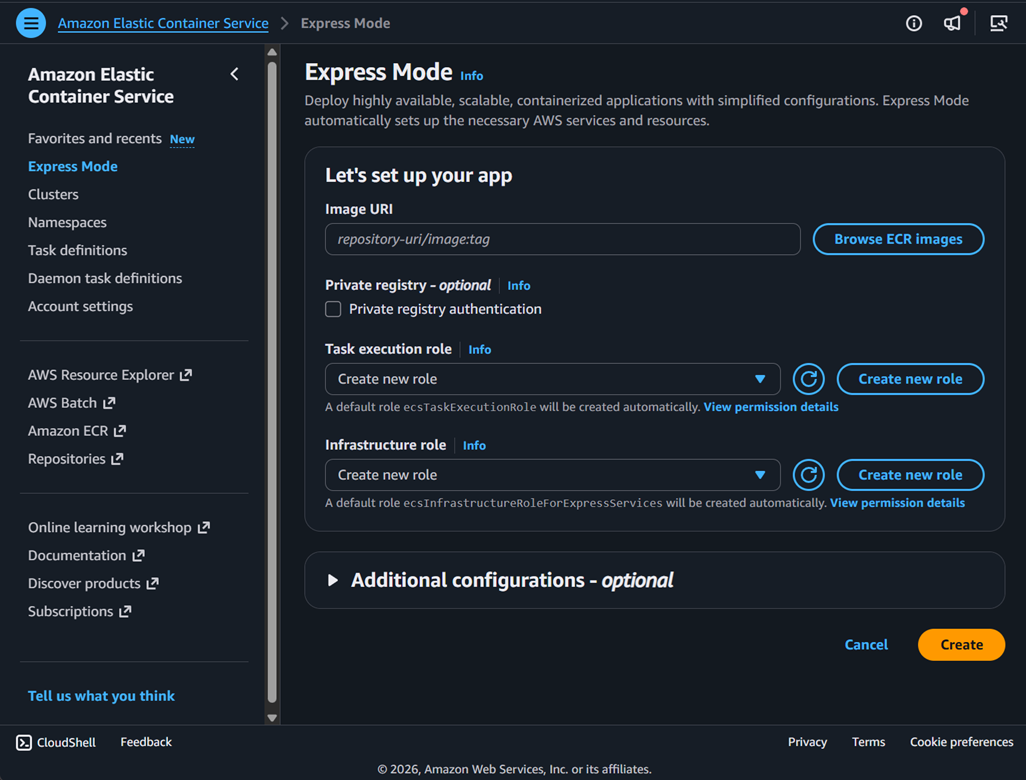Click Create new role for Infrastructure role
1026x780 pixels.
tap(910, 475)
